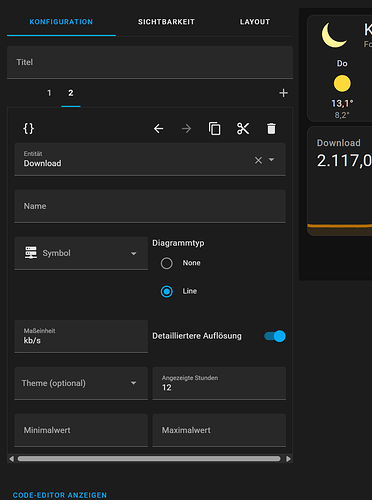Screen dimensions: 372x500
Task: Add new entity with plus icon
Action: [283, 93]
